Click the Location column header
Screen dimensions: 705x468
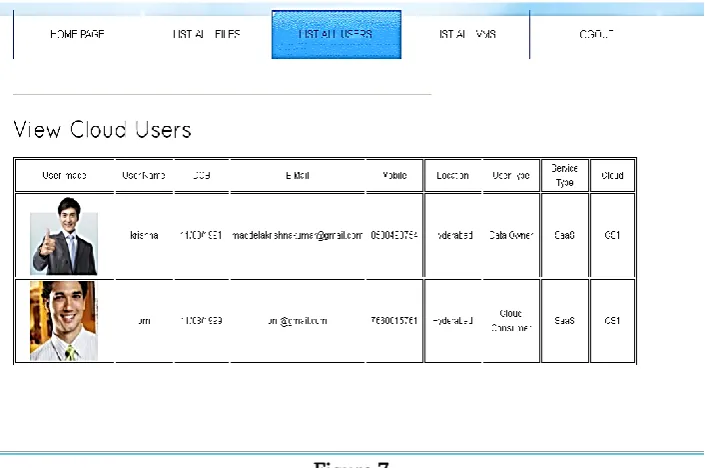[x=452, y=175]
